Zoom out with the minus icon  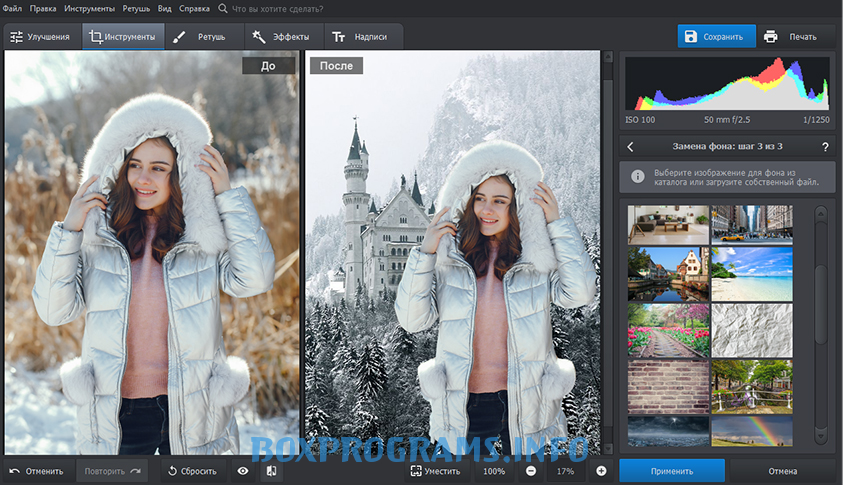tap(531, 471)
